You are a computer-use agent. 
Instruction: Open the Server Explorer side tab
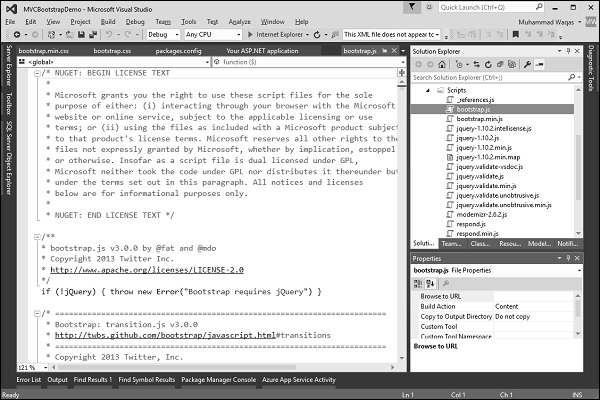pos(9,65)
